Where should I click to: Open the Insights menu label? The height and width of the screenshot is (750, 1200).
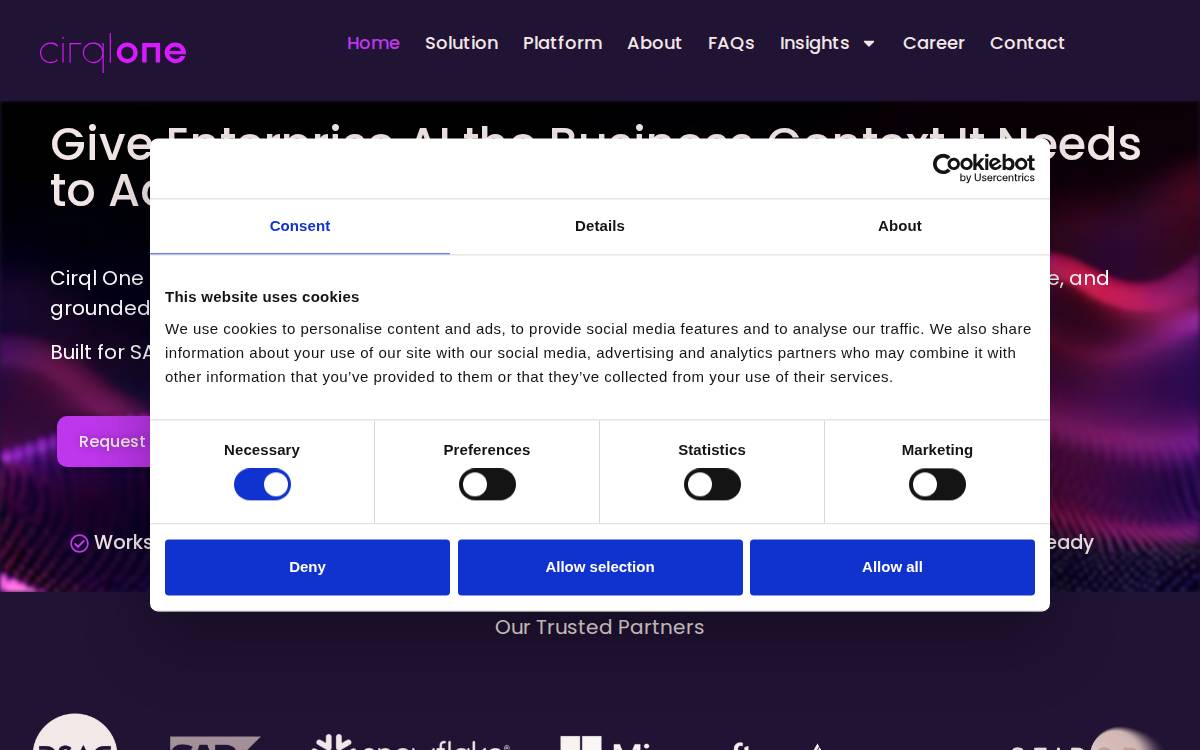point(814,43)
